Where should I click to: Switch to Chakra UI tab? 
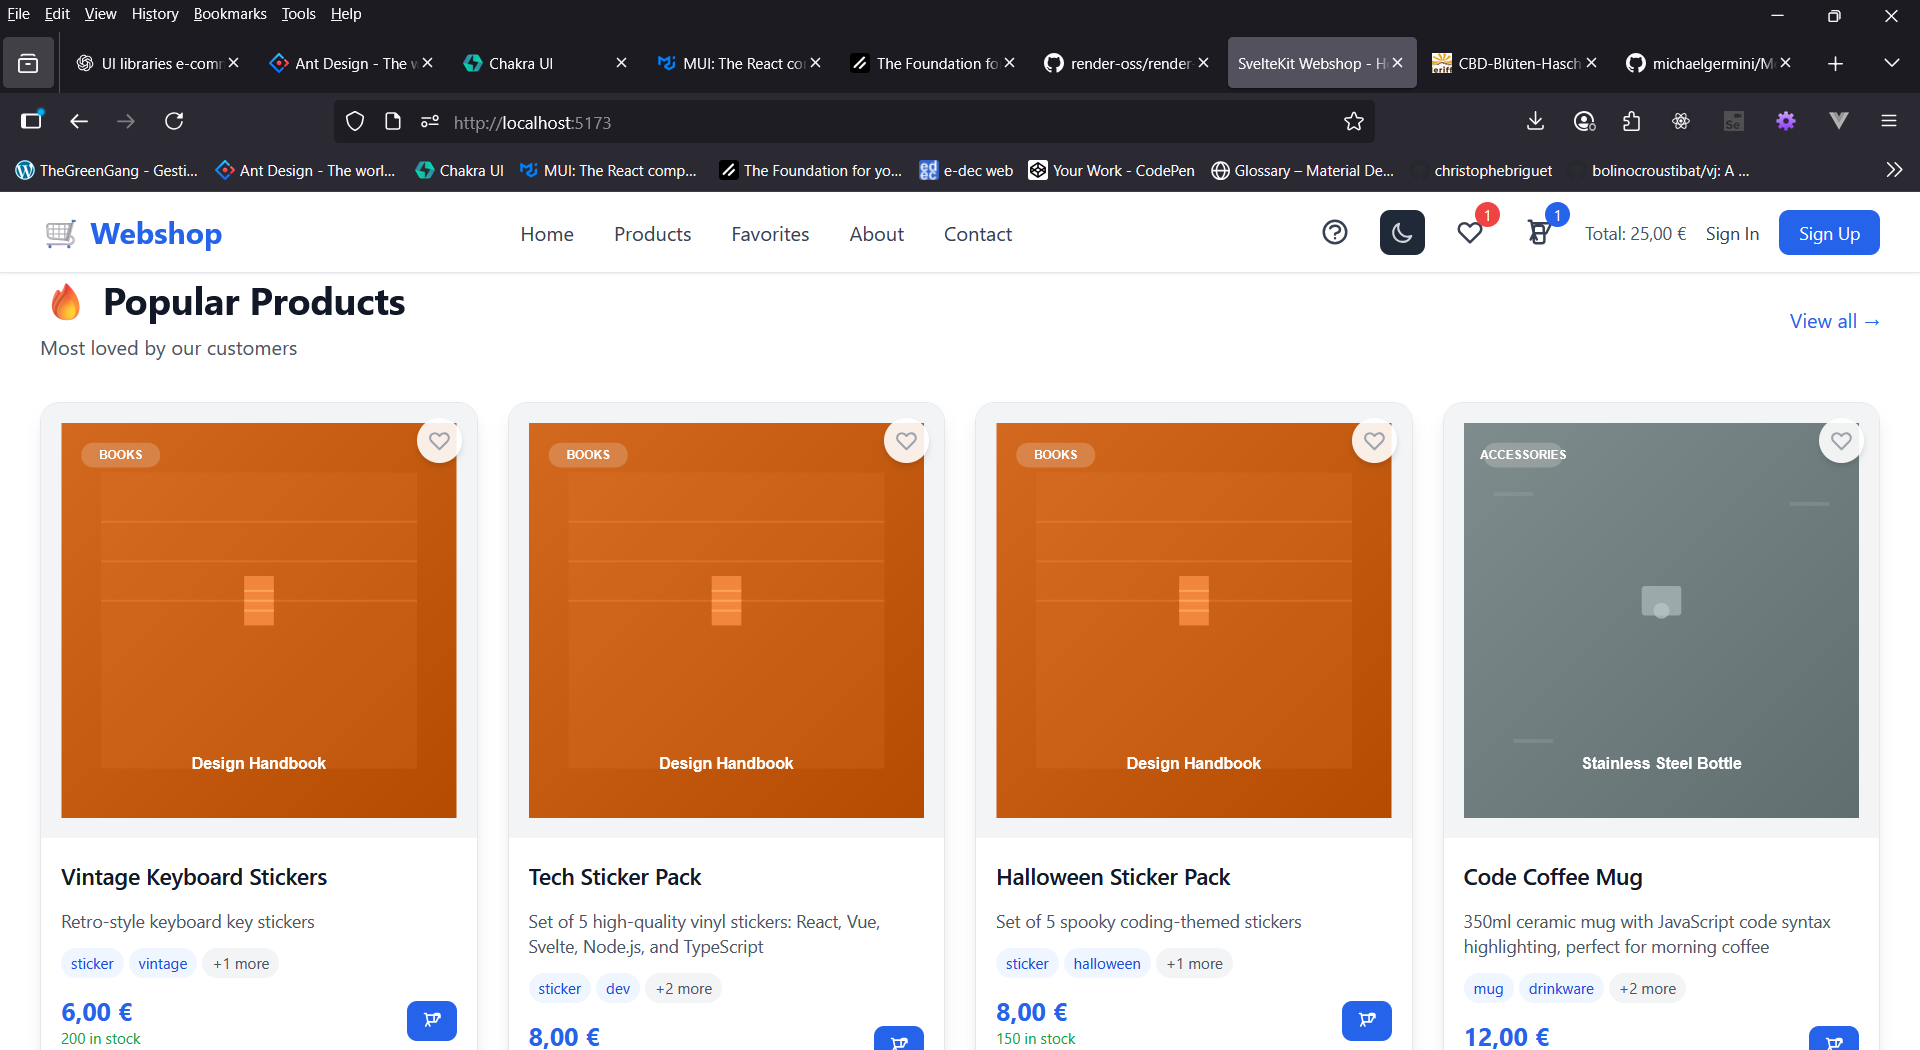click(x=545, y=63)
